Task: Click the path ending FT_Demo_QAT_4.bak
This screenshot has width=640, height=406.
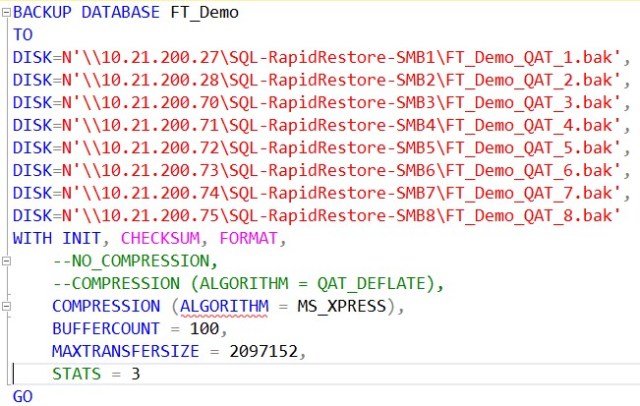Action: (341, 125)
